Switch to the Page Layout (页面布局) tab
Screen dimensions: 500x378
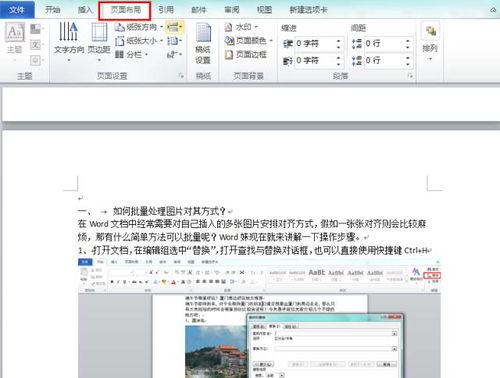click(125, 10)
